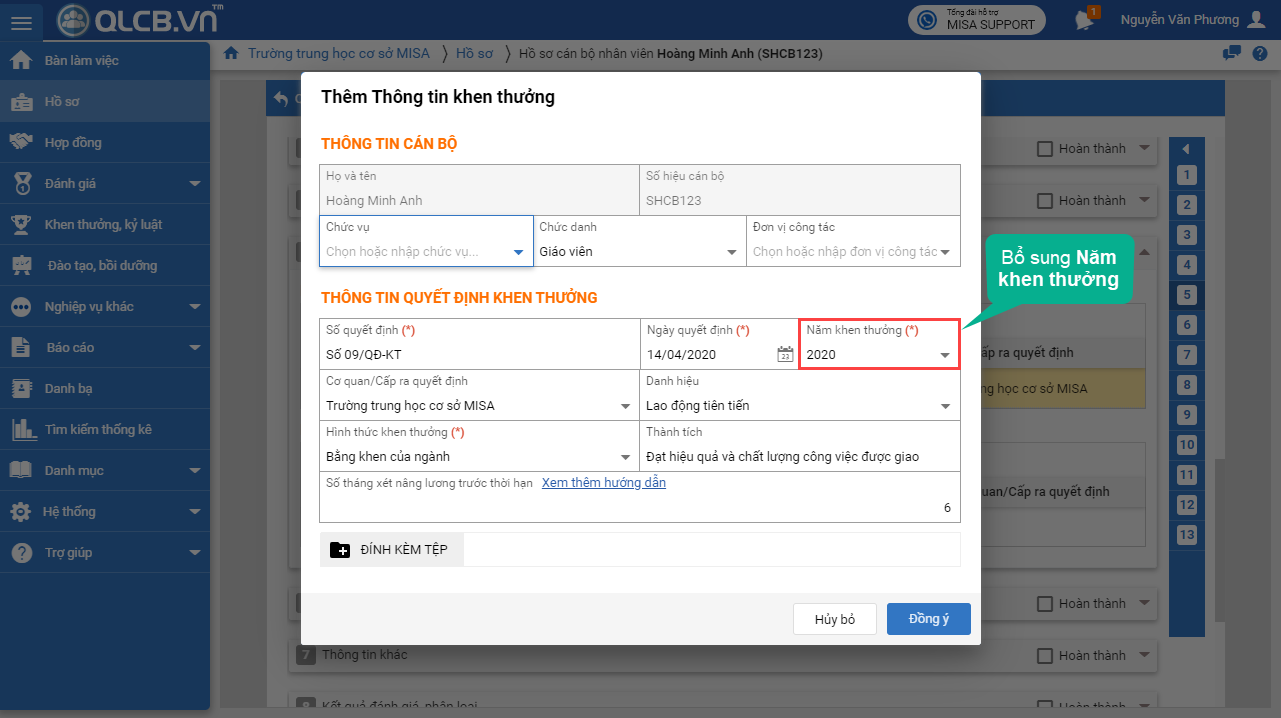Expand the Chức vụ dropdown
Screen dimensions: 1281x718
pyautogui.click(x=518, y=252)
